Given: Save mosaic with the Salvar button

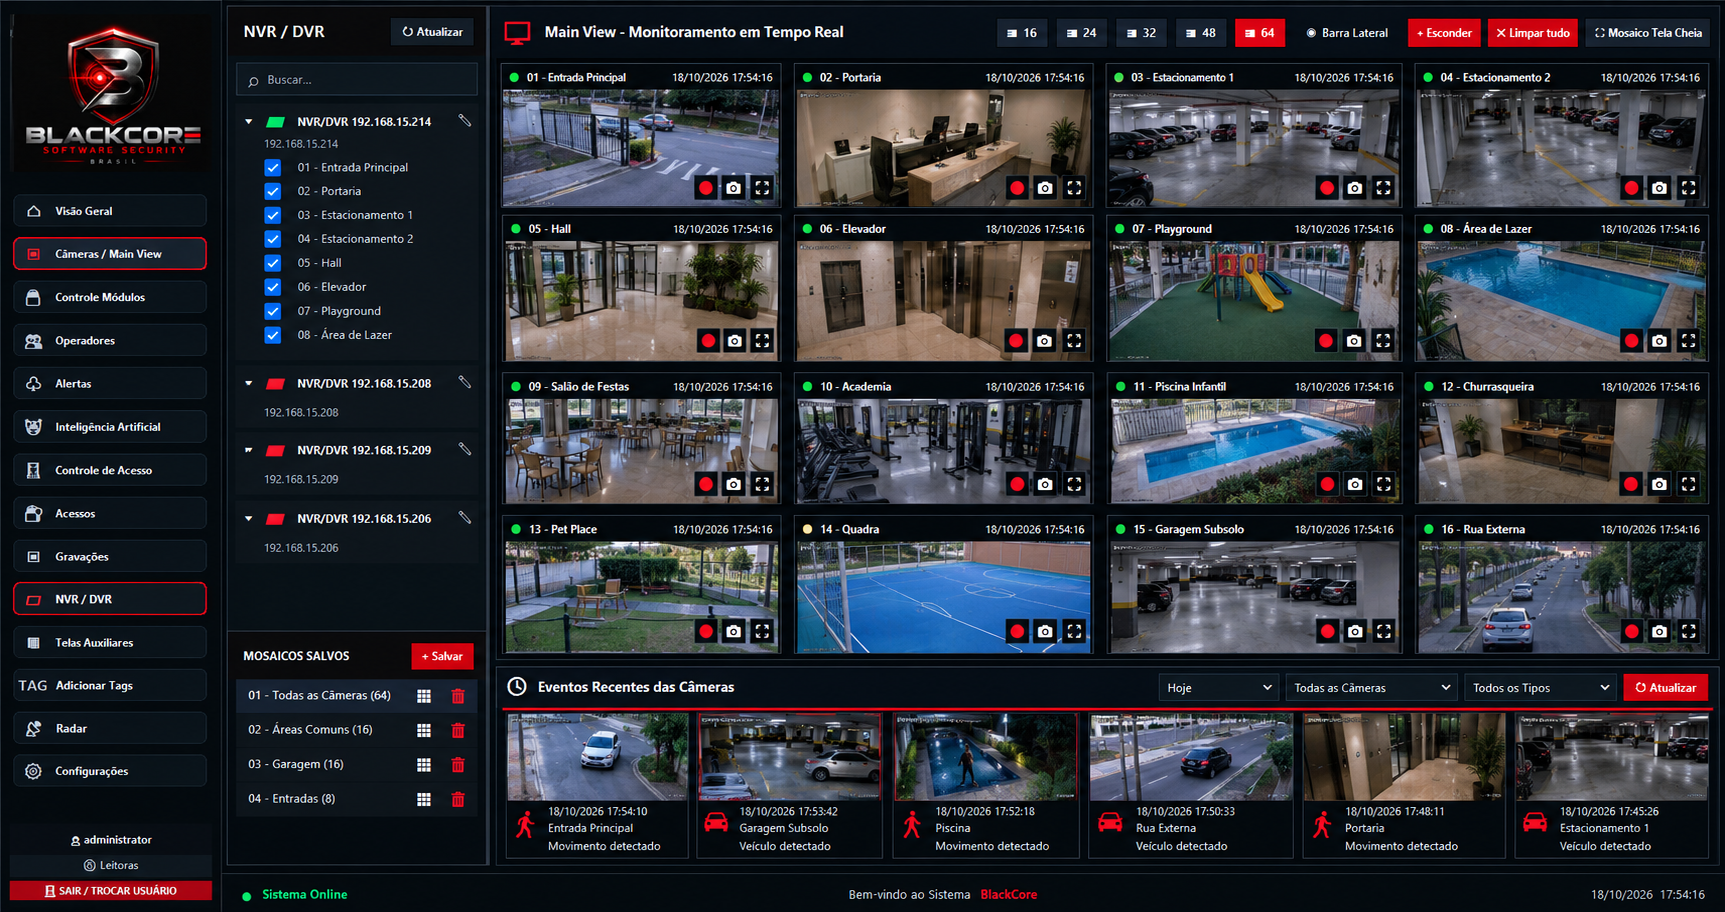Looking at the screenshot, I should click(x=442, y=656).
